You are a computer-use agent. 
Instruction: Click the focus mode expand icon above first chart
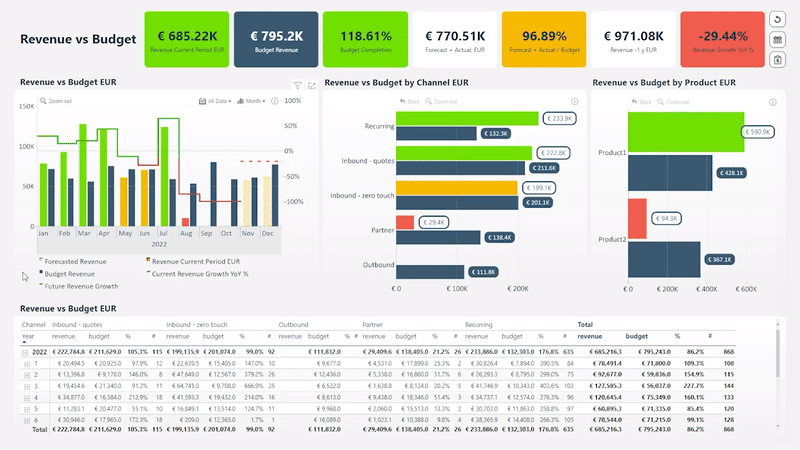pos(311,86)
